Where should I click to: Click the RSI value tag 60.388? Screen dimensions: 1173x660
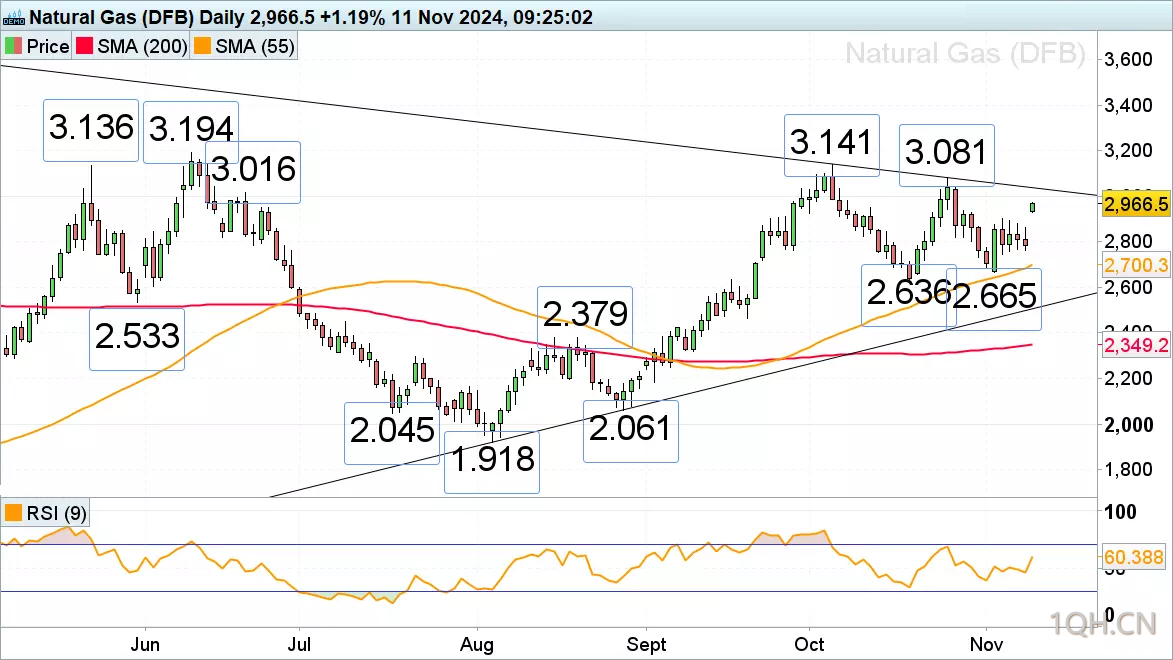1133,557
